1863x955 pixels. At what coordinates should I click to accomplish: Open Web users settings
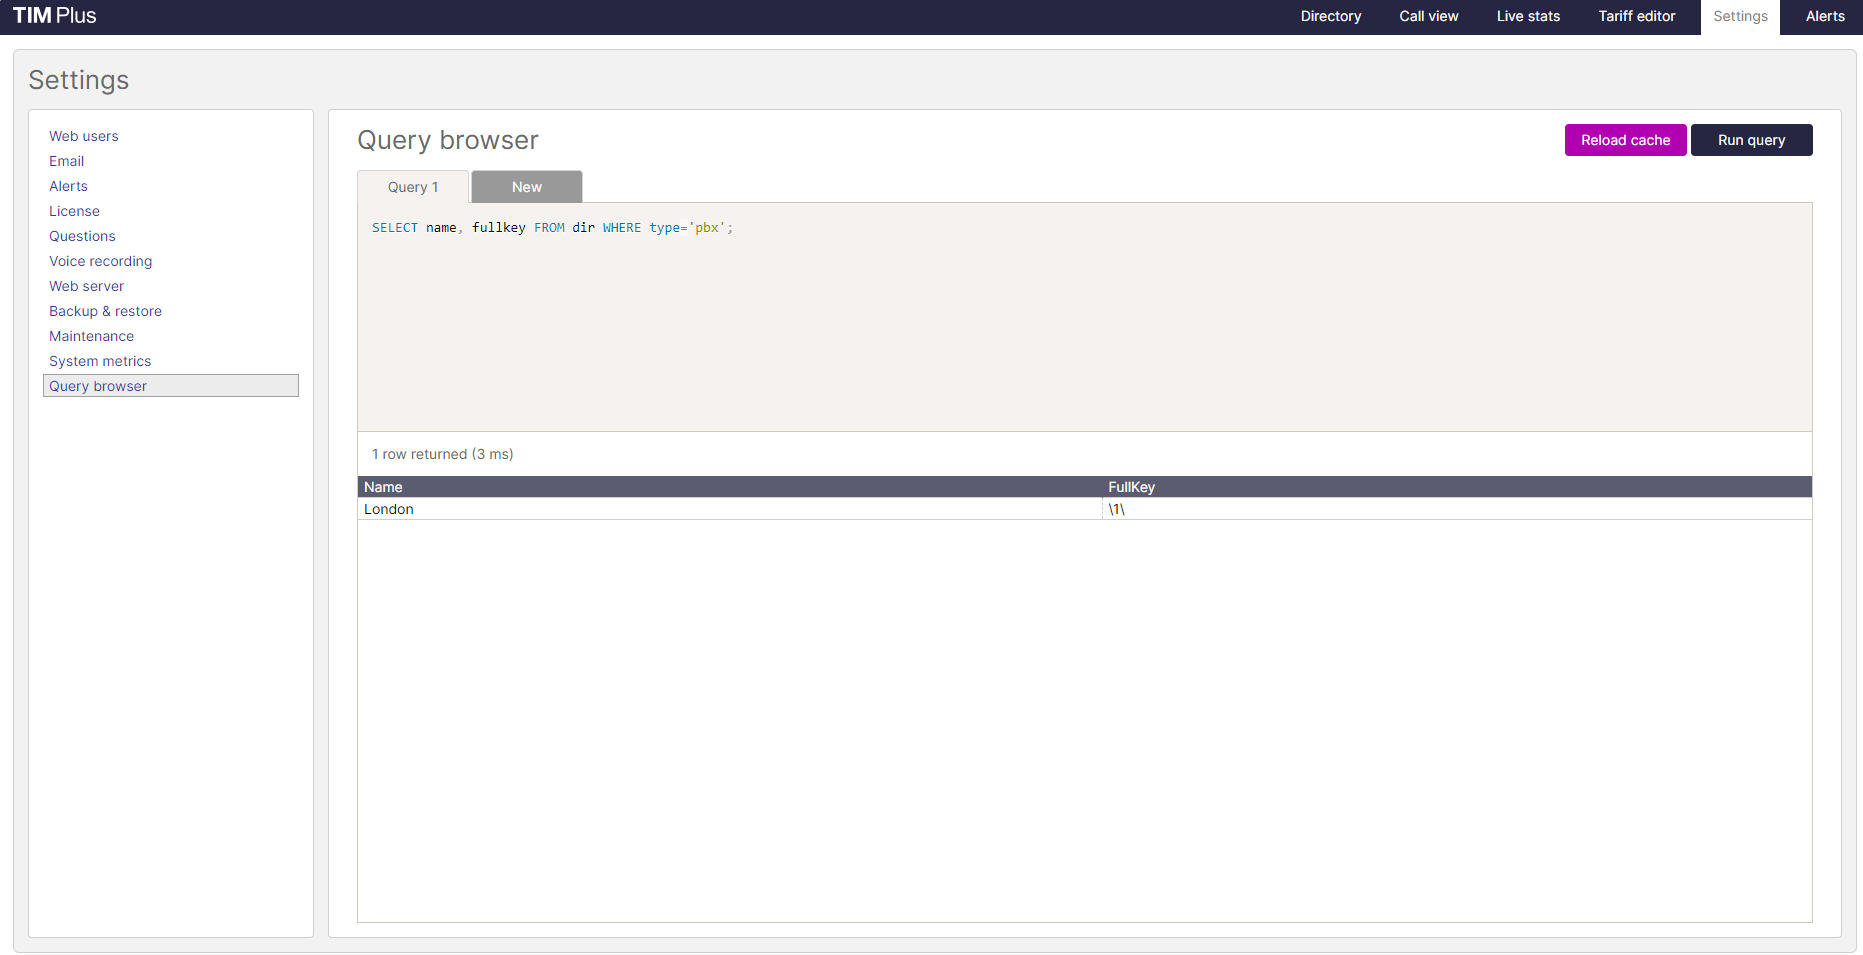(84, 136)
